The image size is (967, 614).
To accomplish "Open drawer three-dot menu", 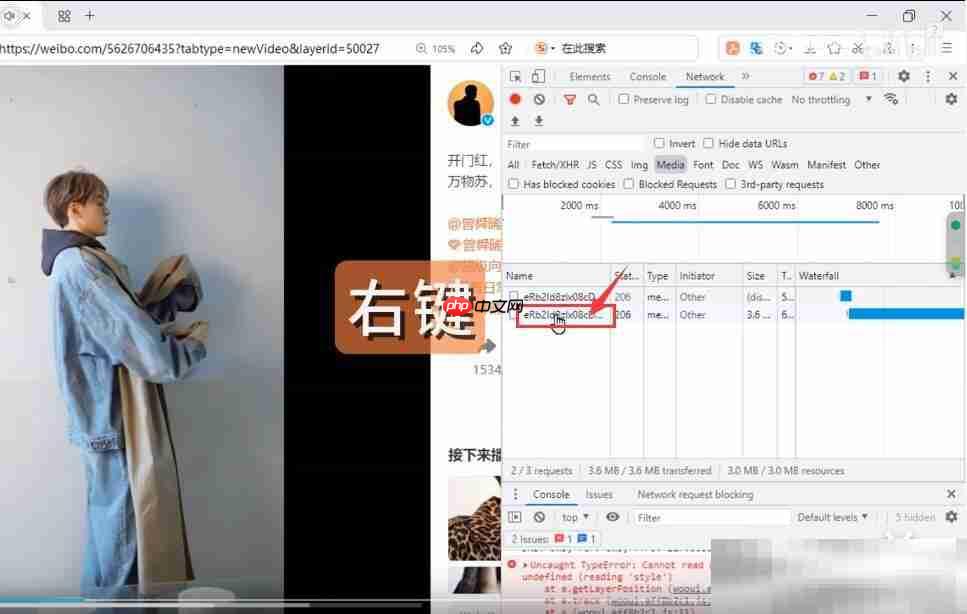I will [516, 494].
